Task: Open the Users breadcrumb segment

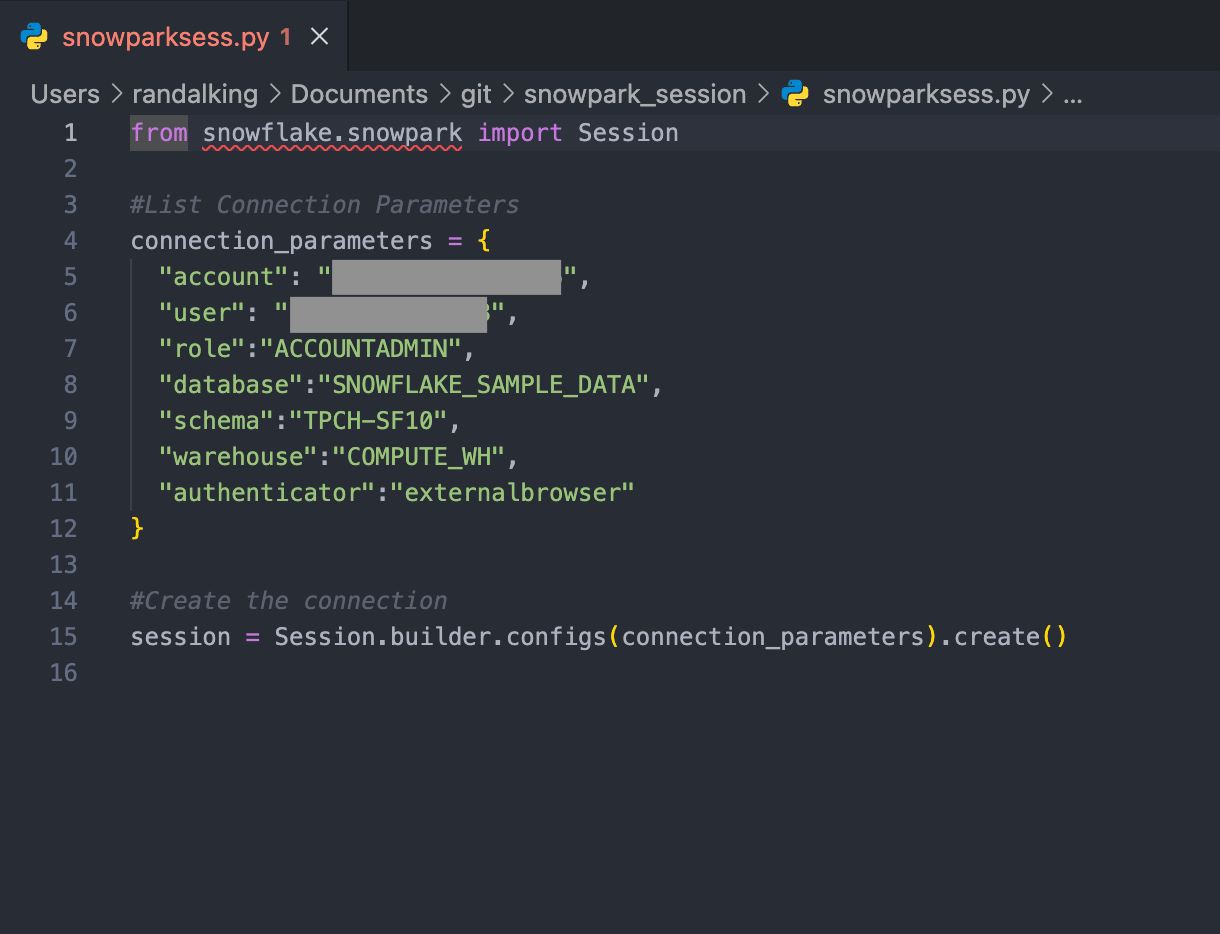Action: click(65, 94)
